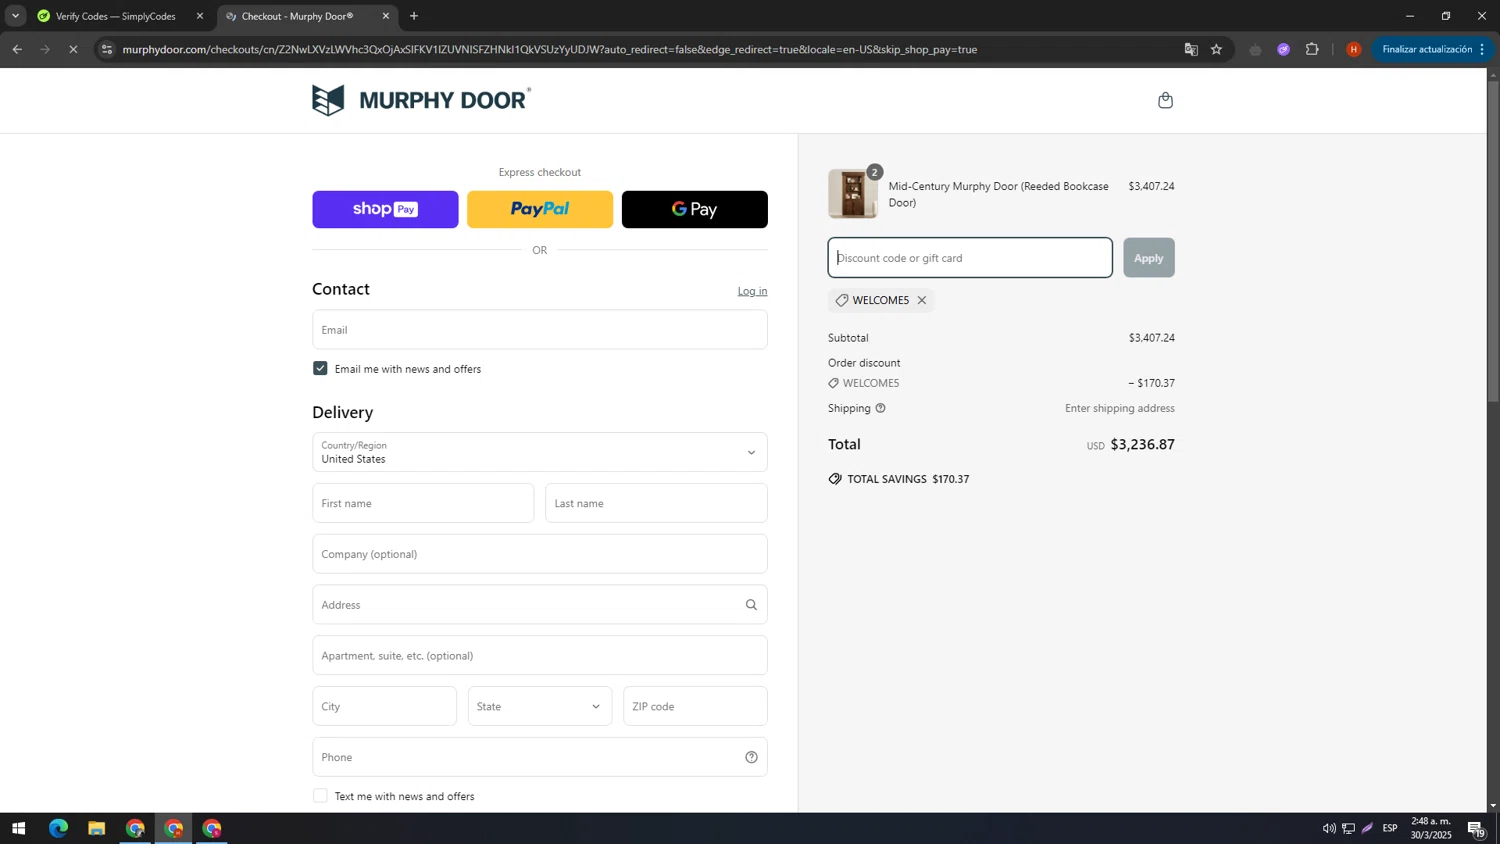Image resolution: width=1500 pixels, height=844 pixels.
Task: Open the Windows Start menu
Action: click(x=18, y=828)
